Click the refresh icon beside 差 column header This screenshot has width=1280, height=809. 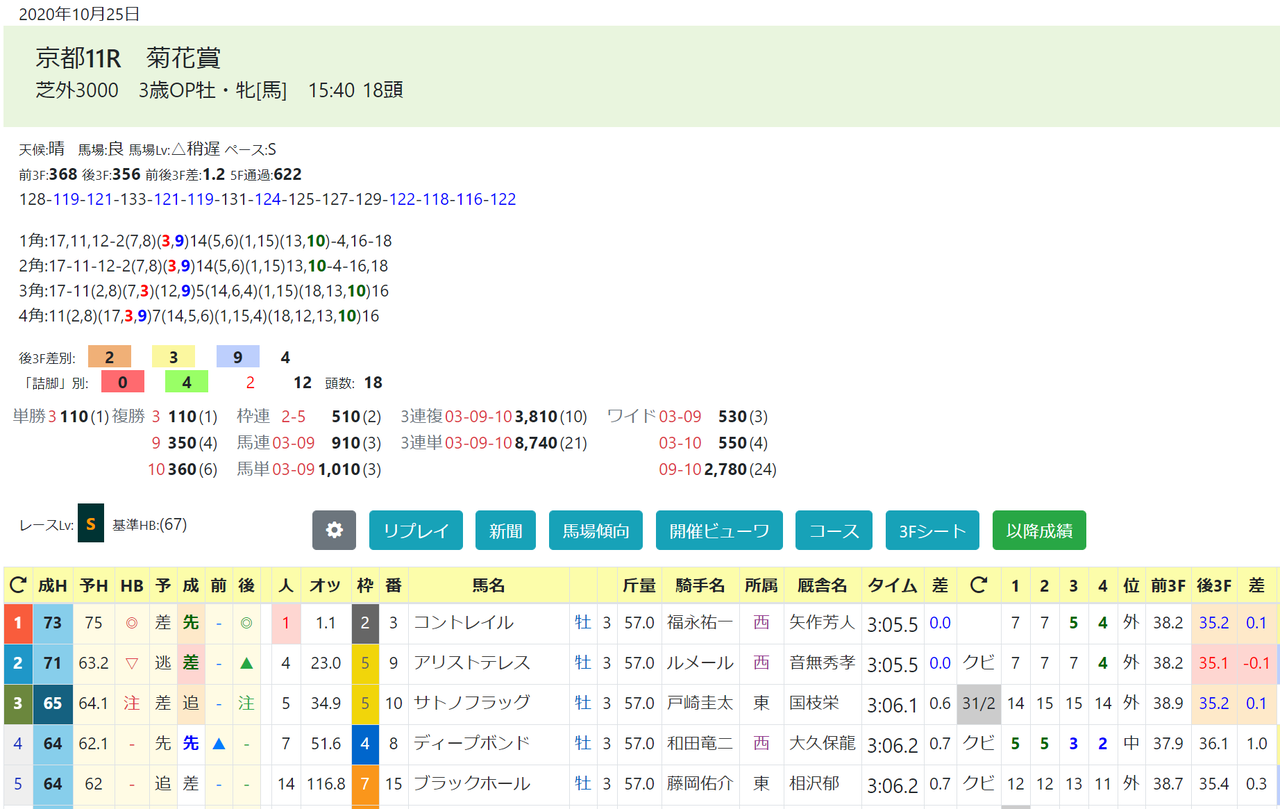click(979, 585)
